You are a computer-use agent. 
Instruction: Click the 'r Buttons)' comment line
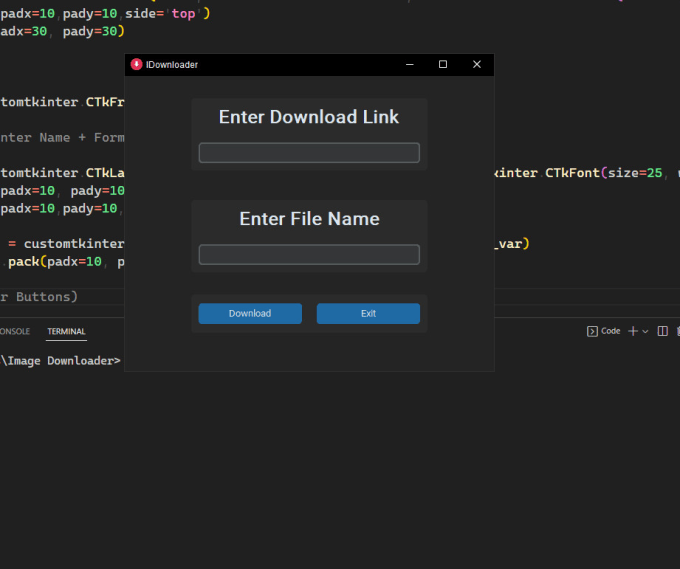39,297
